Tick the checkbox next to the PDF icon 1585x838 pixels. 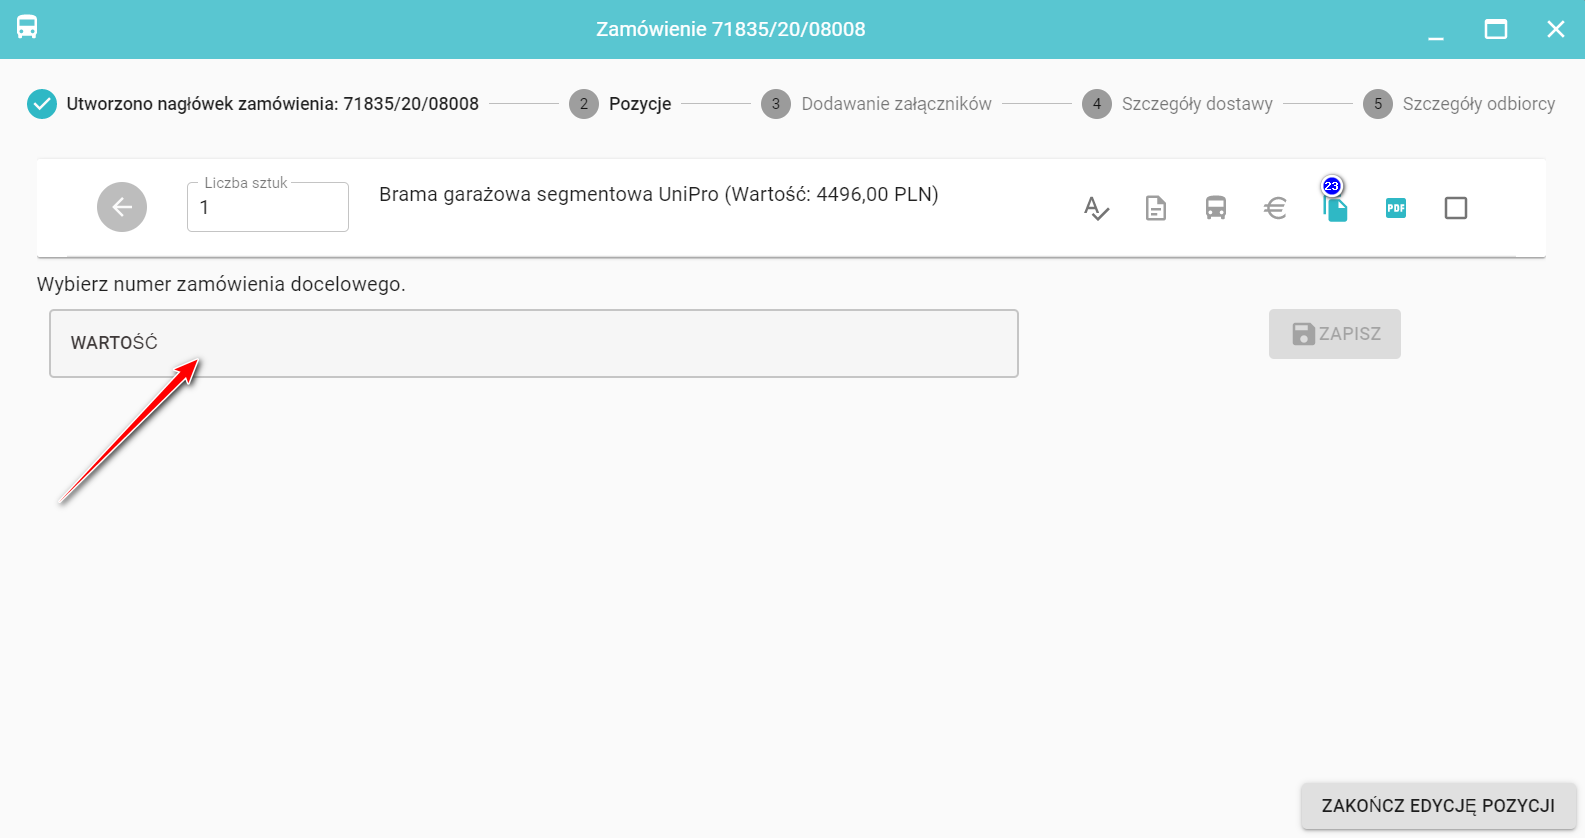pos(1456,208)
